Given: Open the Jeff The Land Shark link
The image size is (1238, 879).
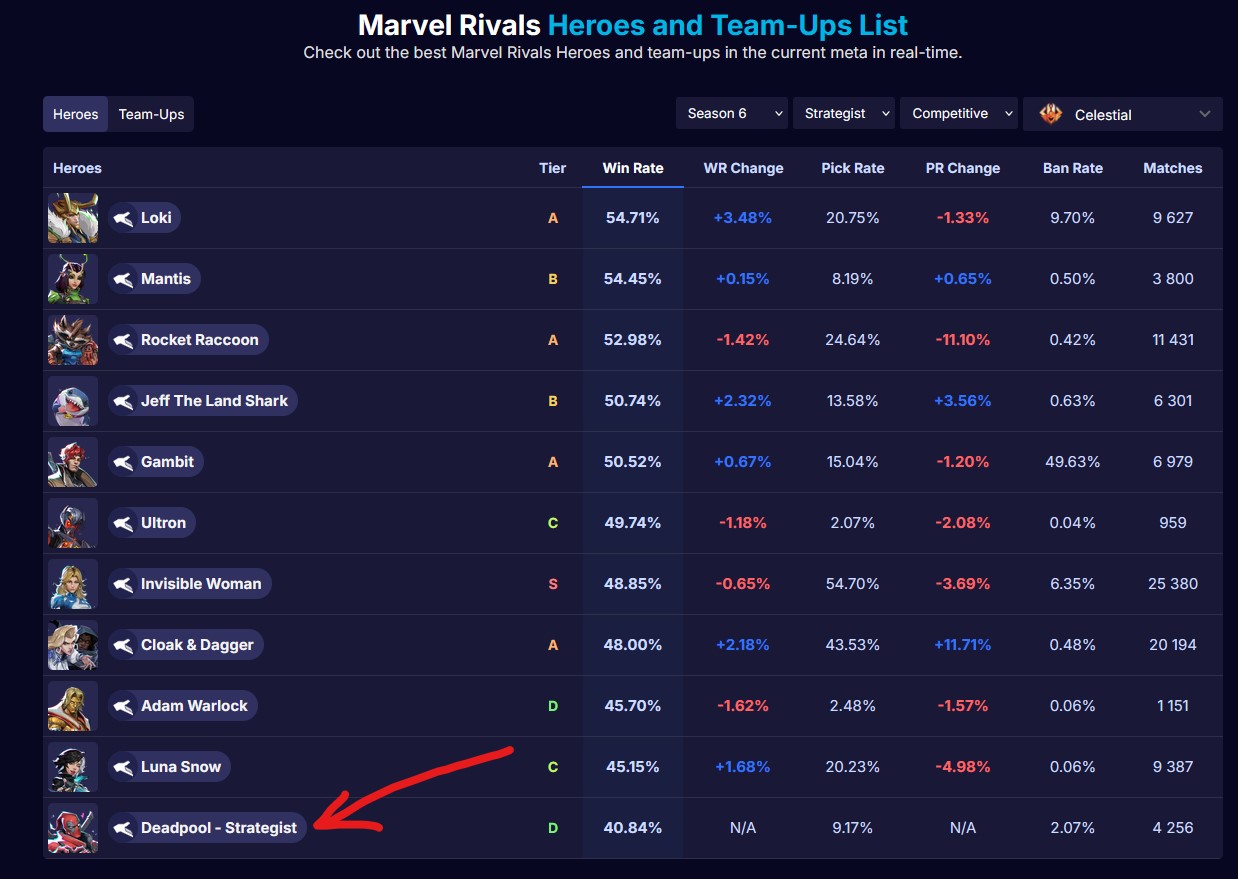Looking at the screenshot, I should tap(202, 401).
